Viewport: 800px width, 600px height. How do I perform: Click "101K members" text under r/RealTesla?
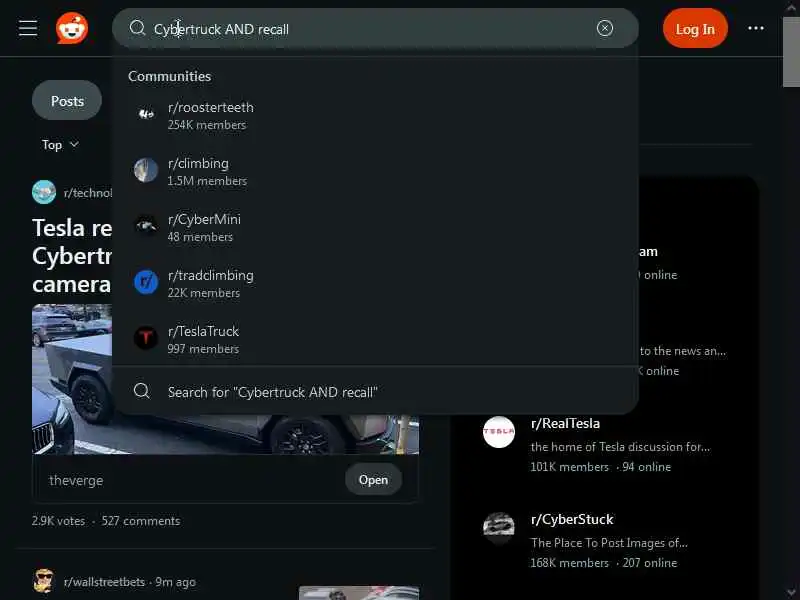pyautogui.click(x=569, y=467)
